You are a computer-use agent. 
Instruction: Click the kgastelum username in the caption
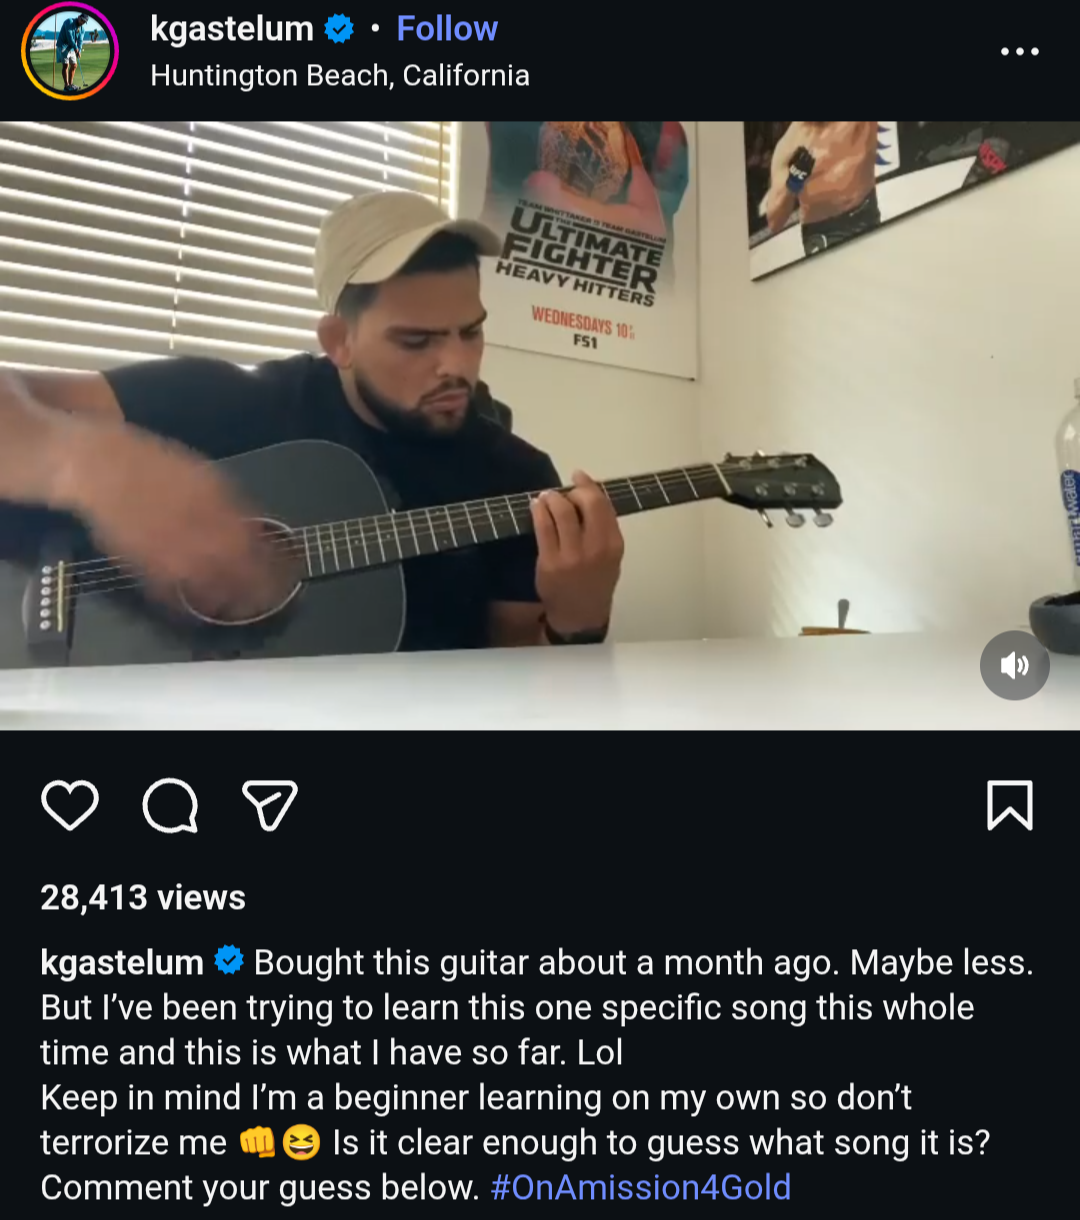(x=122, y=962)
